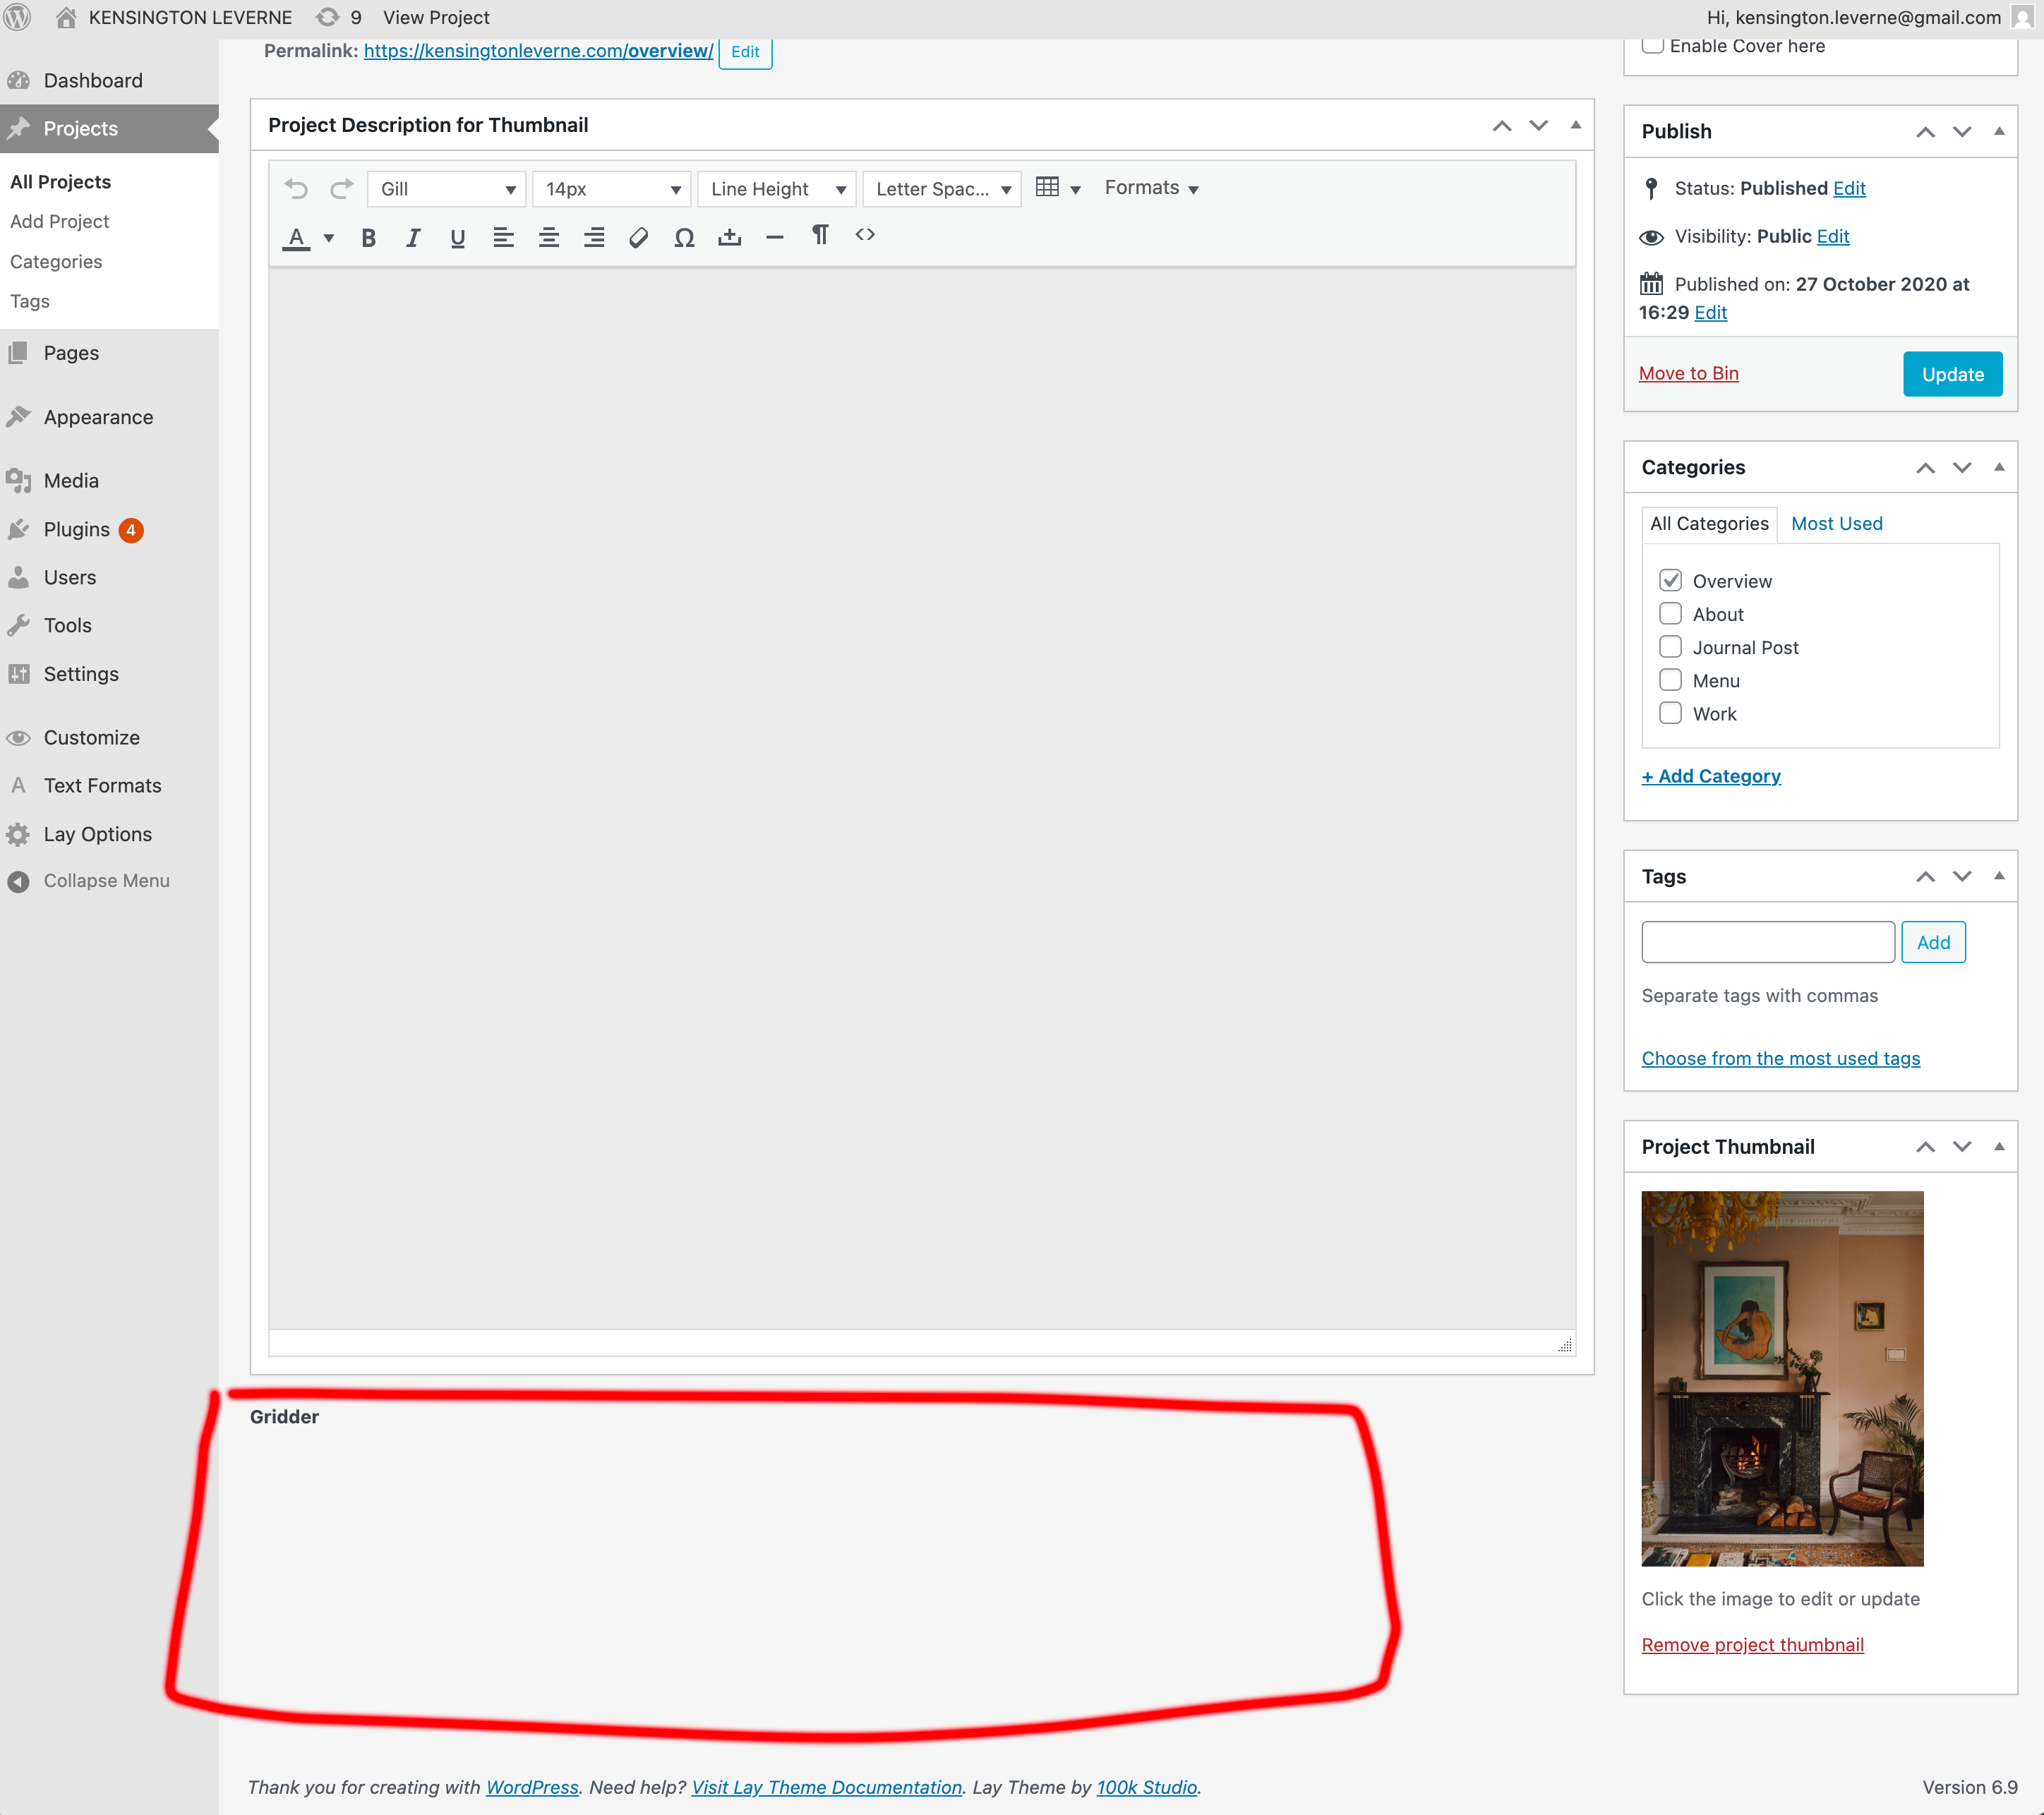The image size is (2044, 1815).
Task: Open the Gill font family dropdown
Action: [446, 189]
